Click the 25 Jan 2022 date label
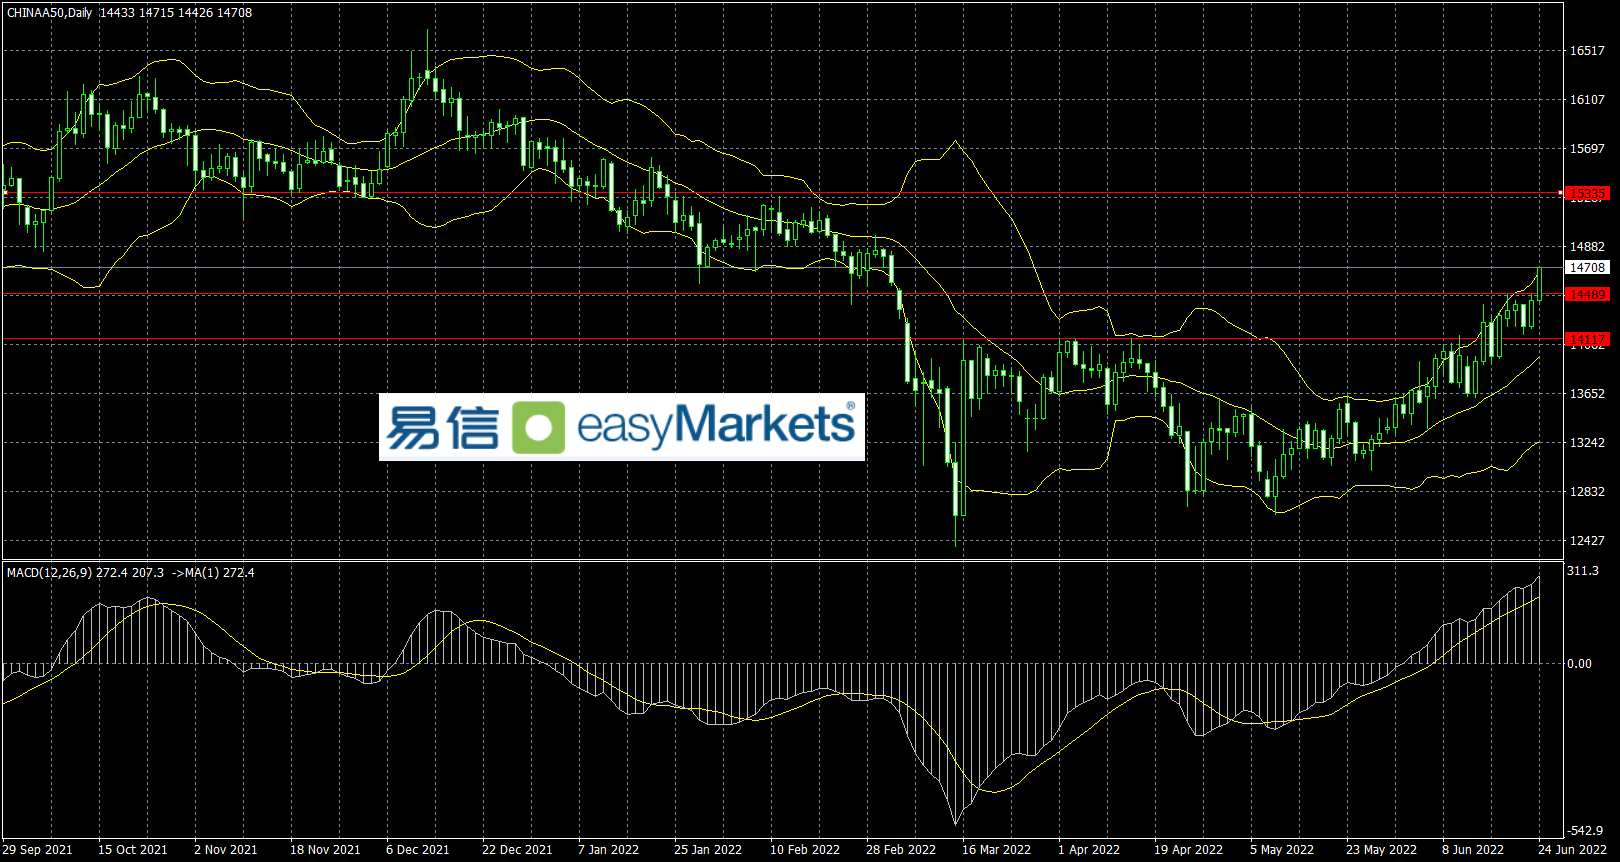The image size is (1620, 862). coord(708,850)
